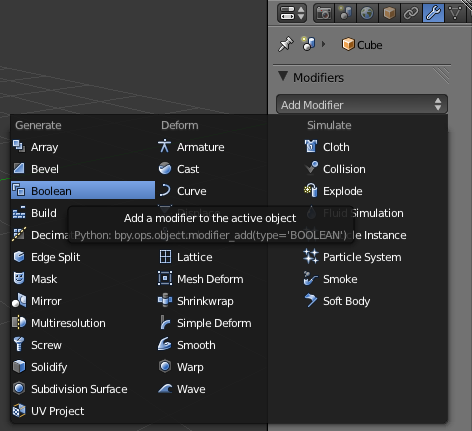
Task: Click the Cloth simulation icon
Action: click(x=311, y=147)
